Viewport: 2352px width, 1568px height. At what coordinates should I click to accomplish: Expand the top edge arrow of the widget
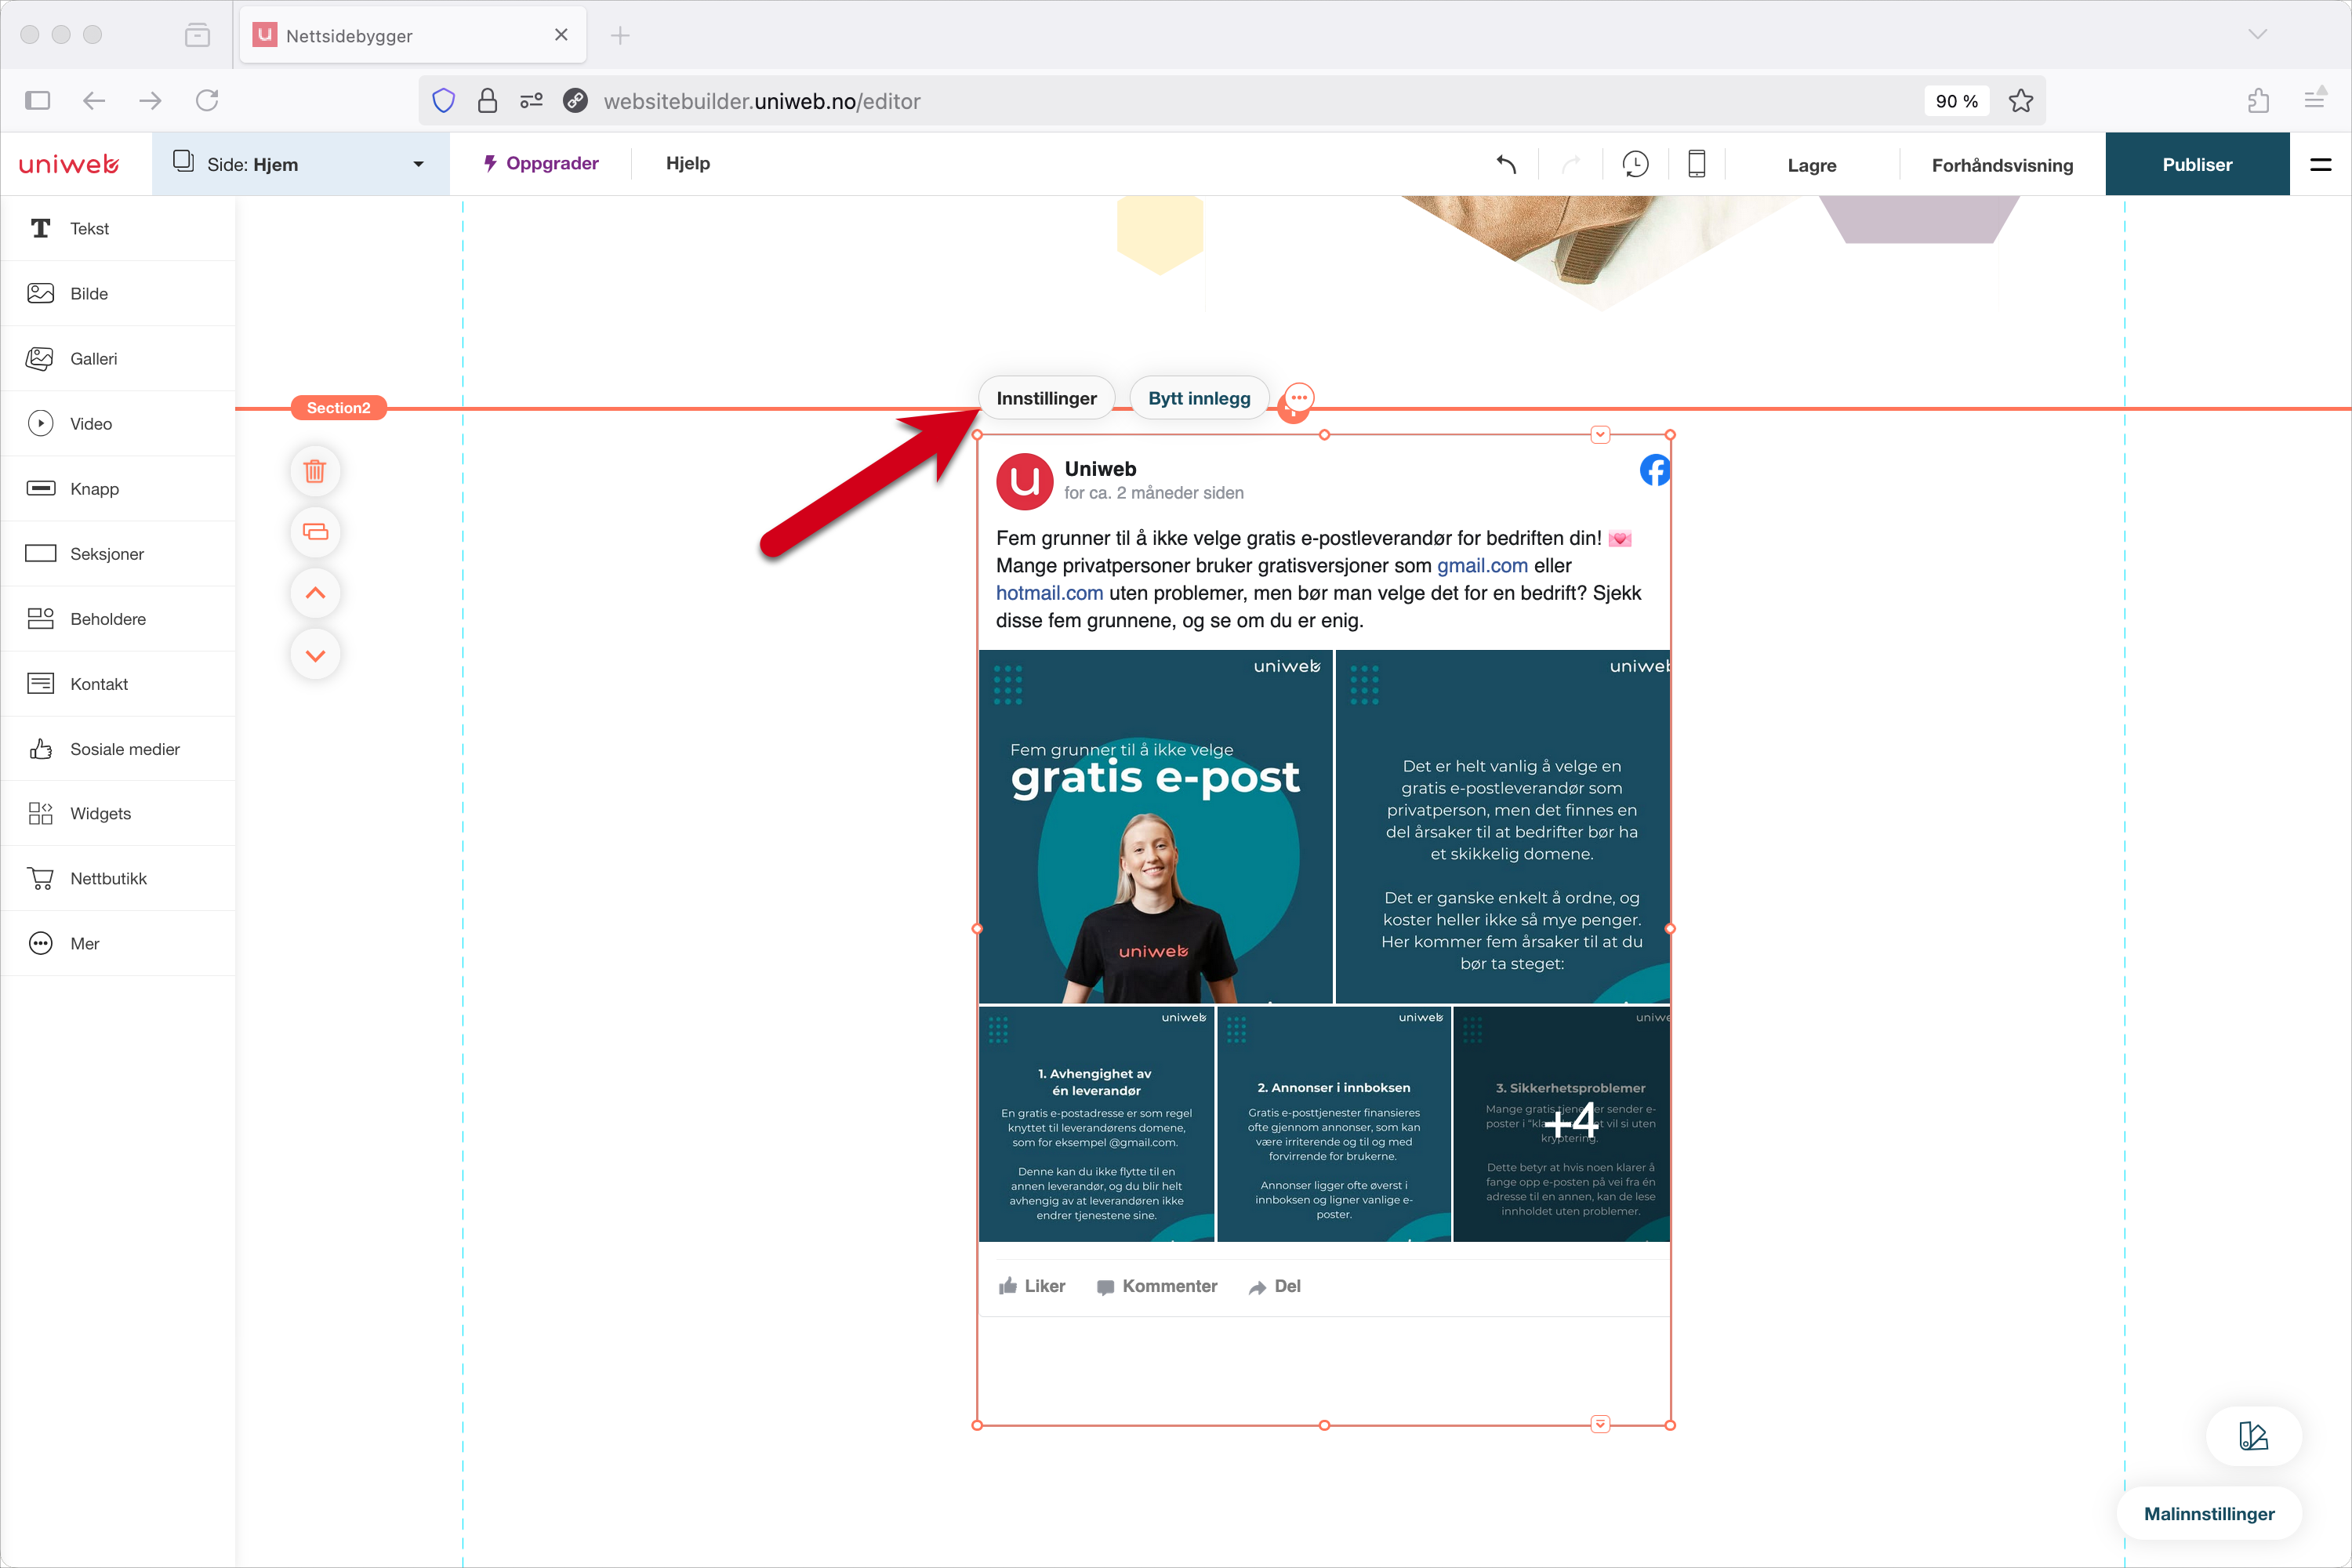click(1600, 434)
